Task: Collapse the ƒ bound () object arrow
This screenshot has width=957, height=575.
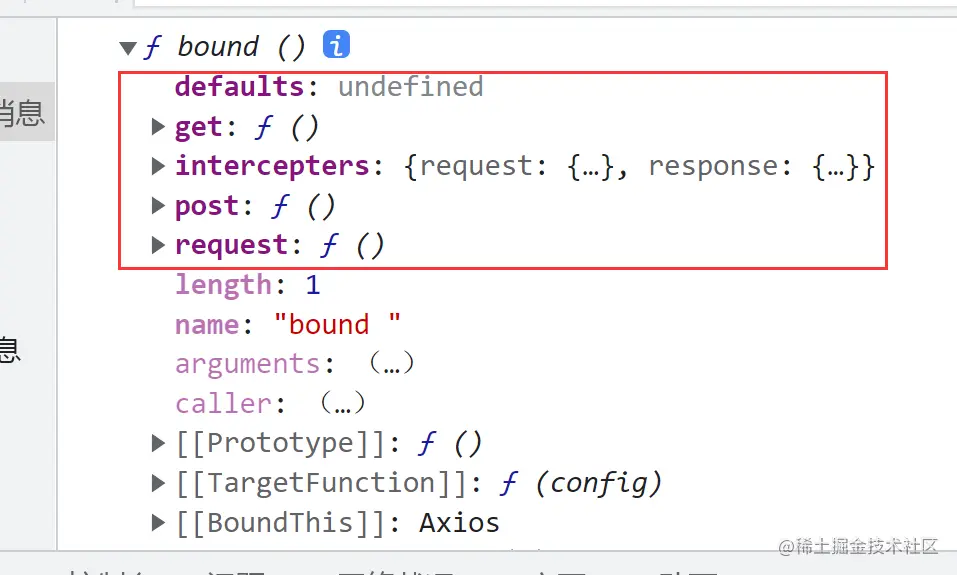Action: [x=127, y=47]
